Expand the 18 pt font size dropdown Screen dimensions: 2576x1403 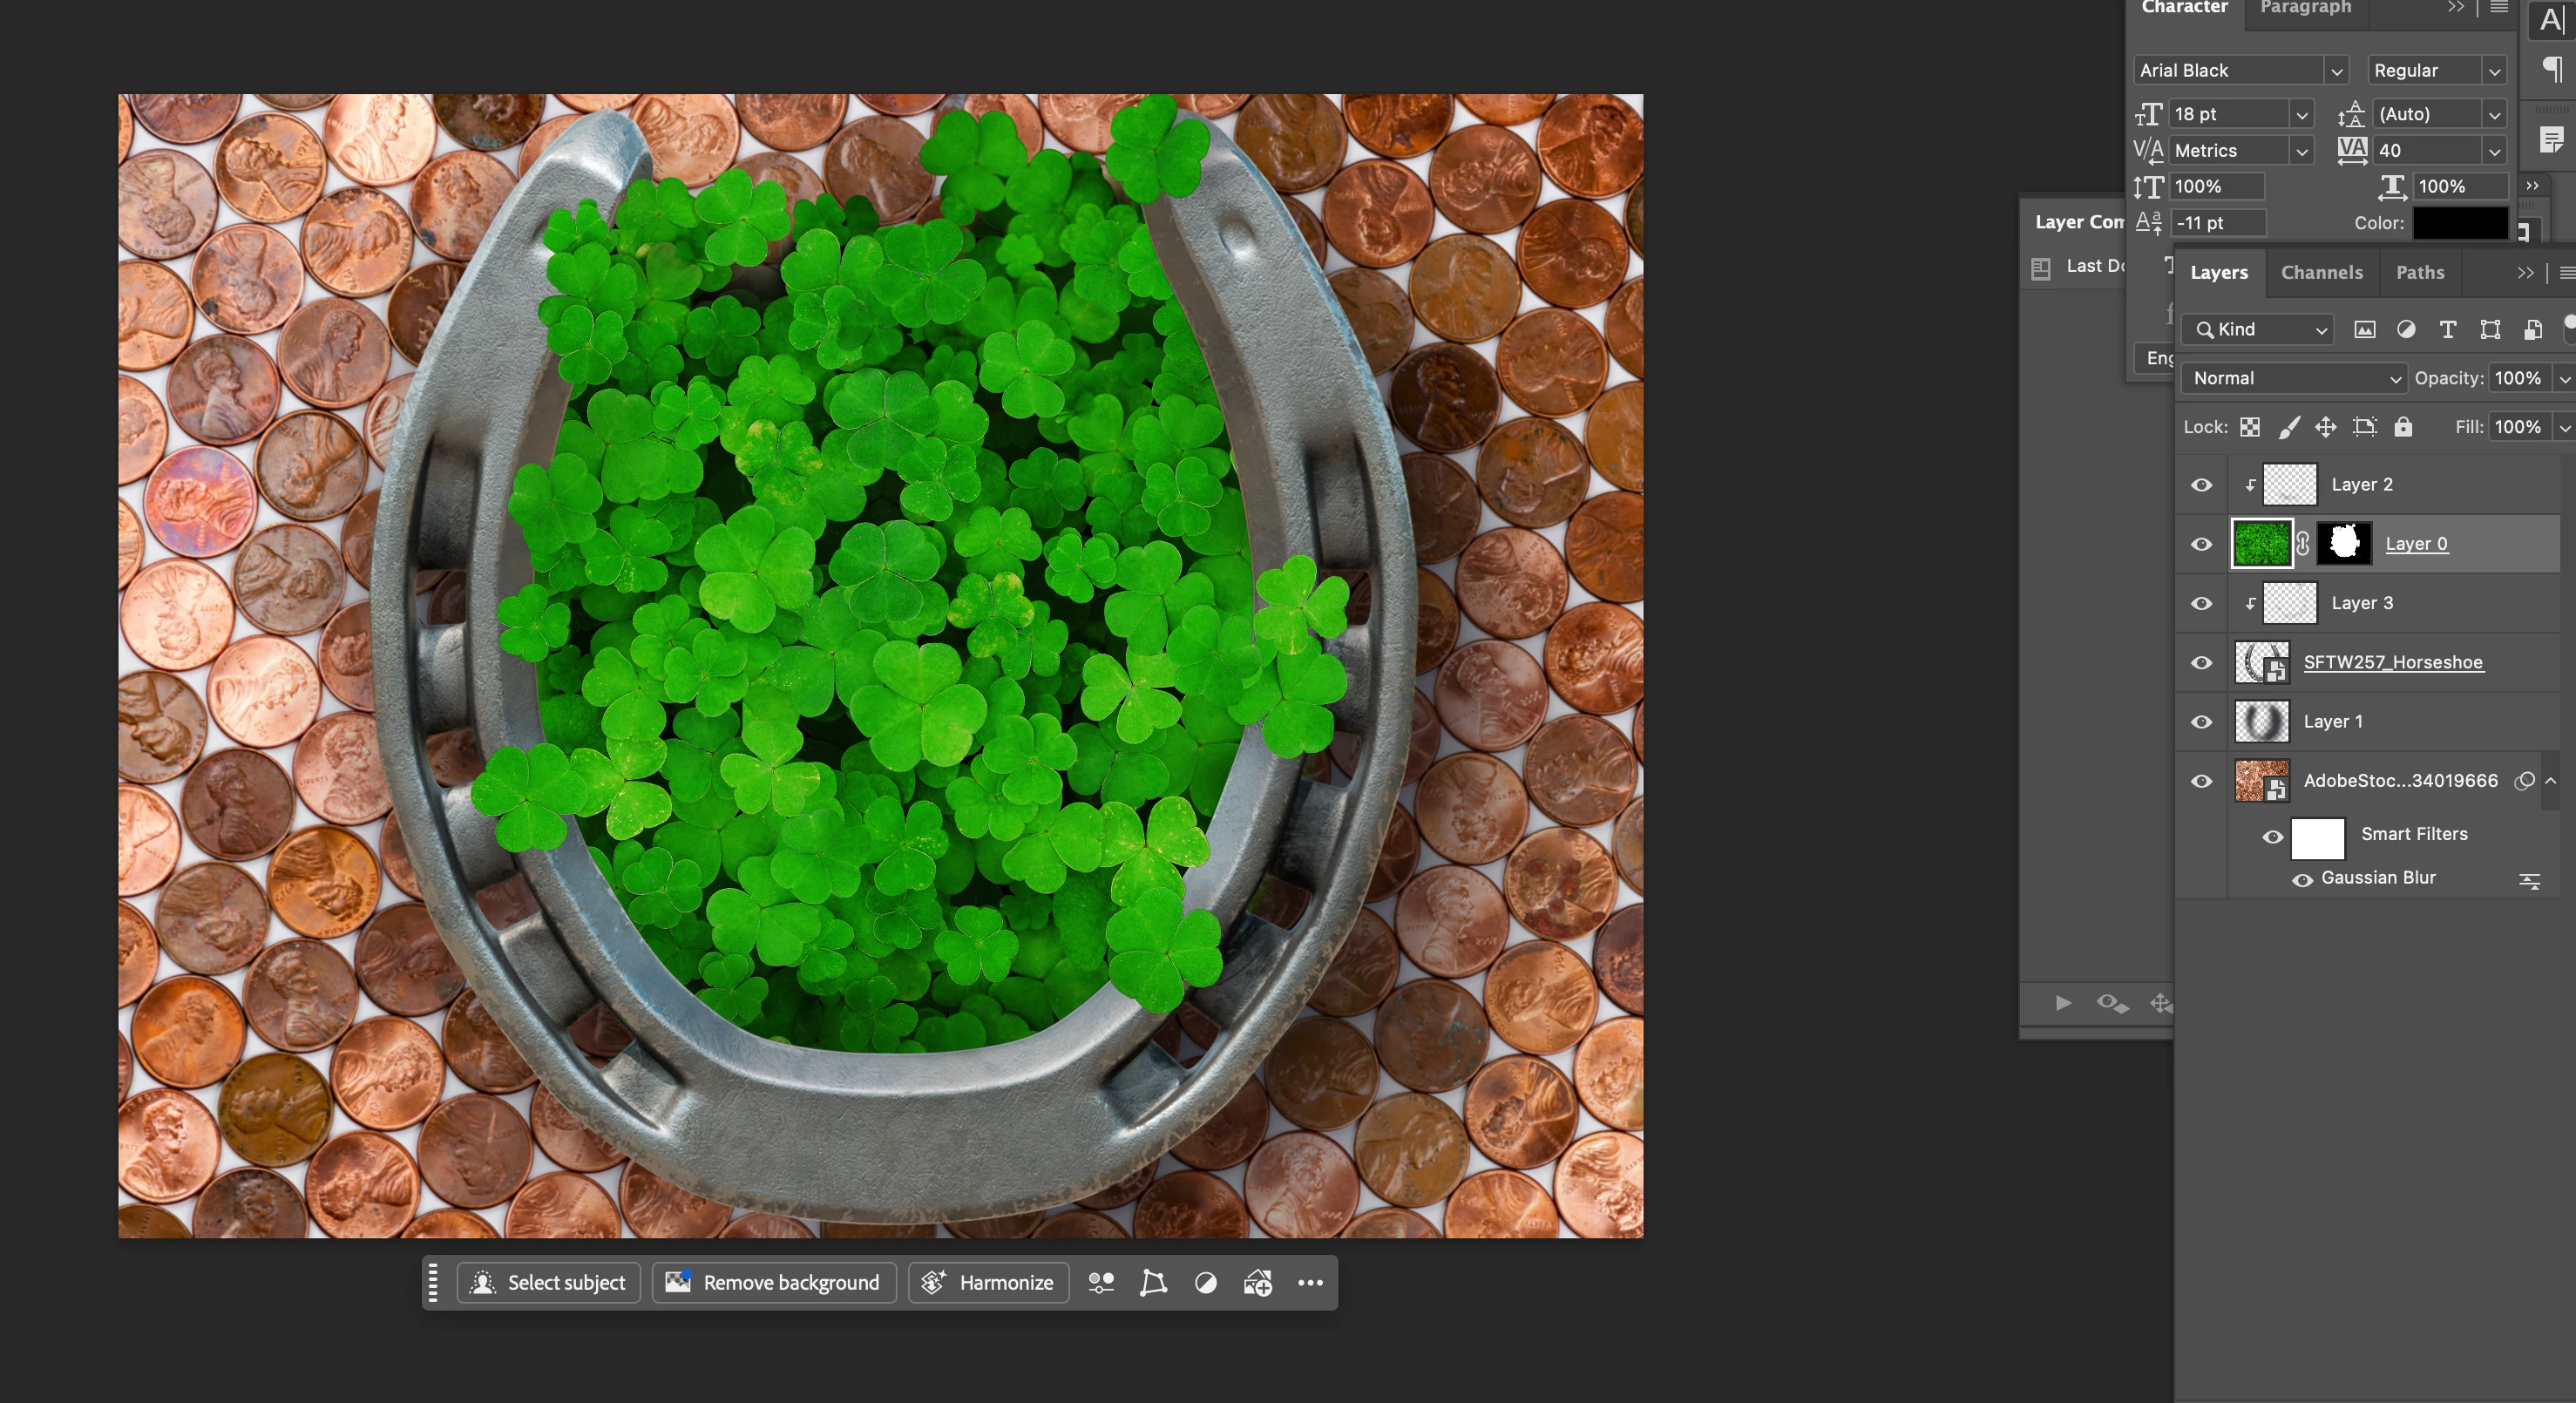click(x=2302, y=115)
